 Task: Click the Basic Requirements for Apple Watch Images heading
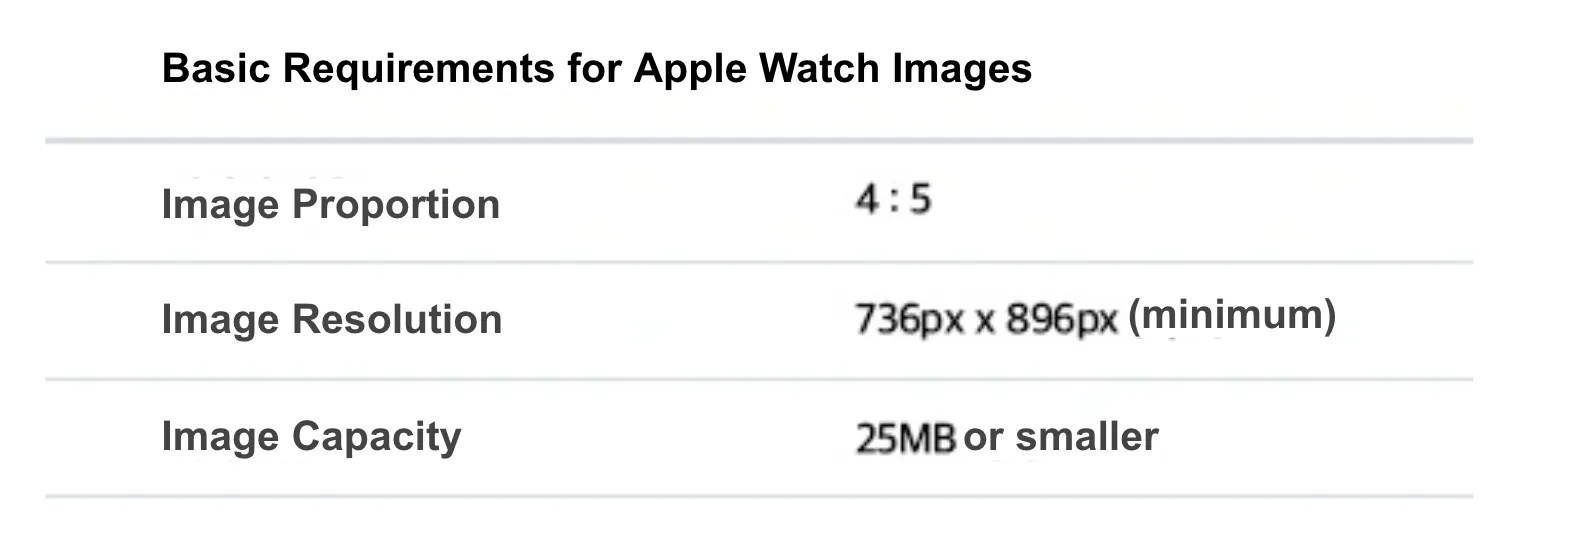(596, 69)
